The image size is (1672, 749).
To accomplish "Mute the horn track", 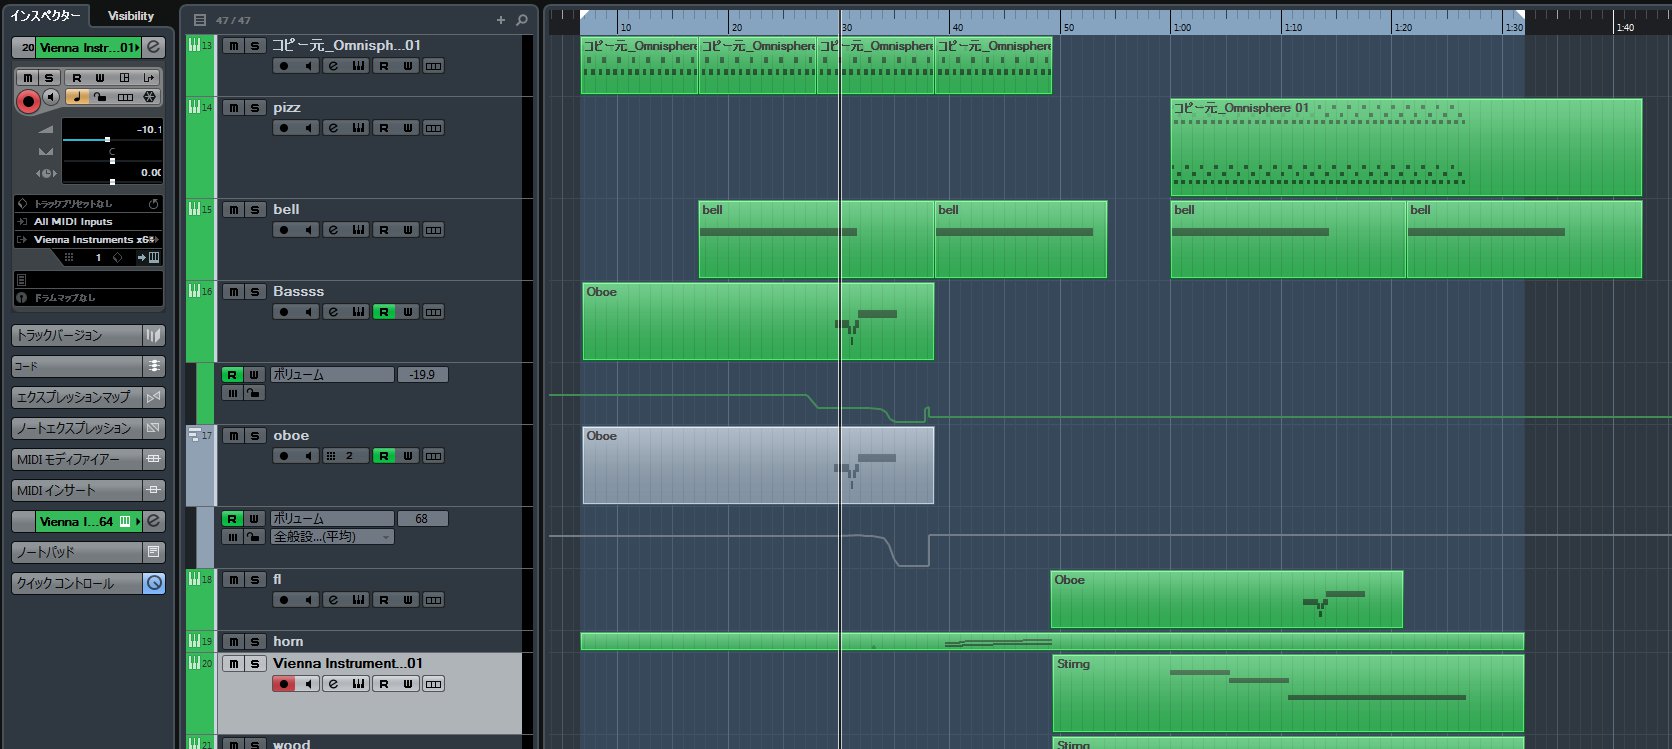I will tap(233, 642).
